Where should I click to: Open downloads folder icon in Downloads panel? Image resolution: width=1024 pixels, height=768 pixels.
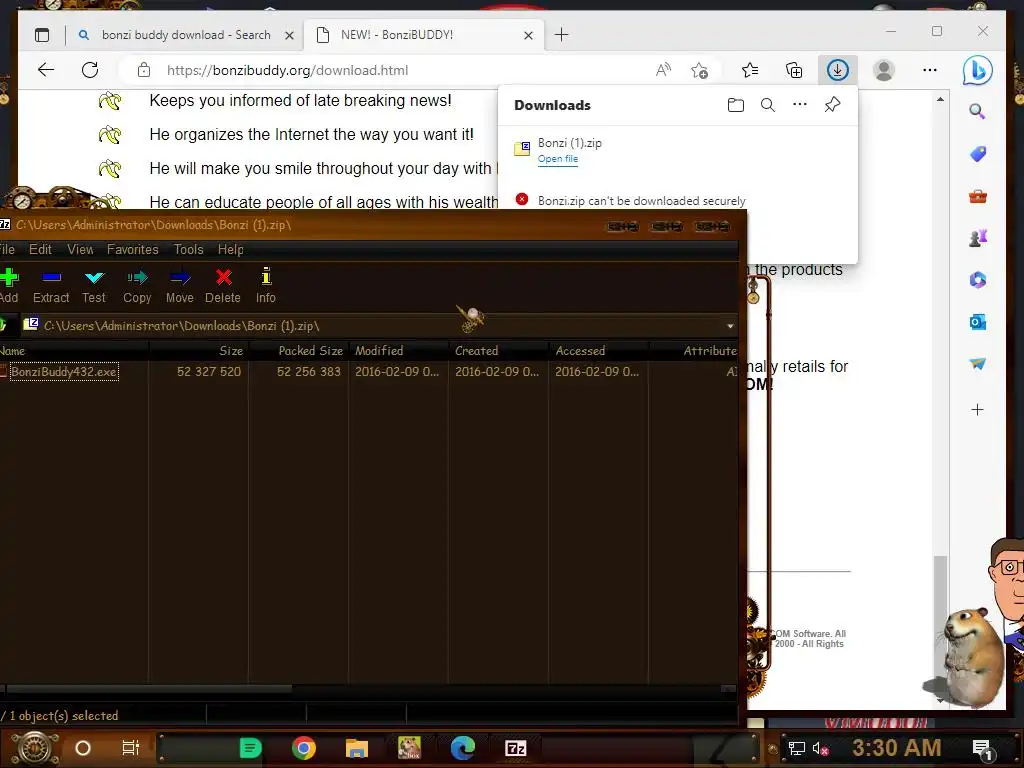(736, 105)
